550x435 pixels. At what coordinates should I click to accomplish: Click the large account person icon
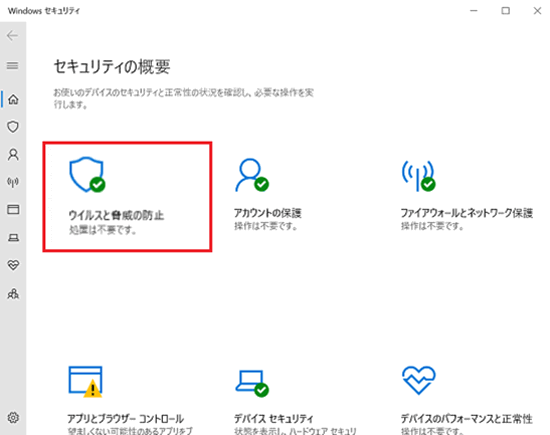click(252, 175)
